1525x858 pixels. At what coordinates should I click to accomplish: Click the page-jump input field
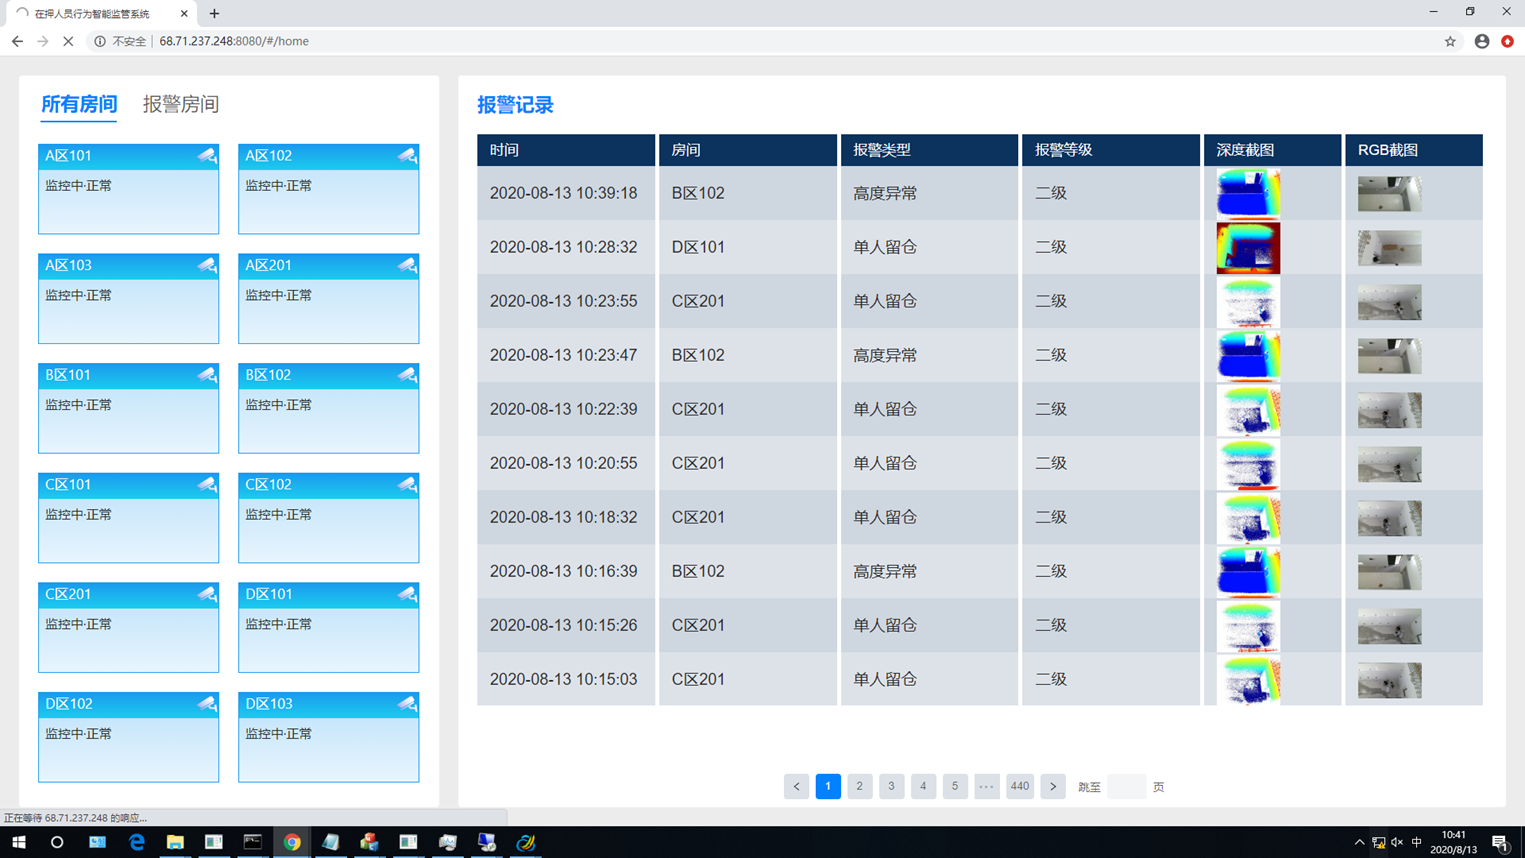pos(1126,787)
